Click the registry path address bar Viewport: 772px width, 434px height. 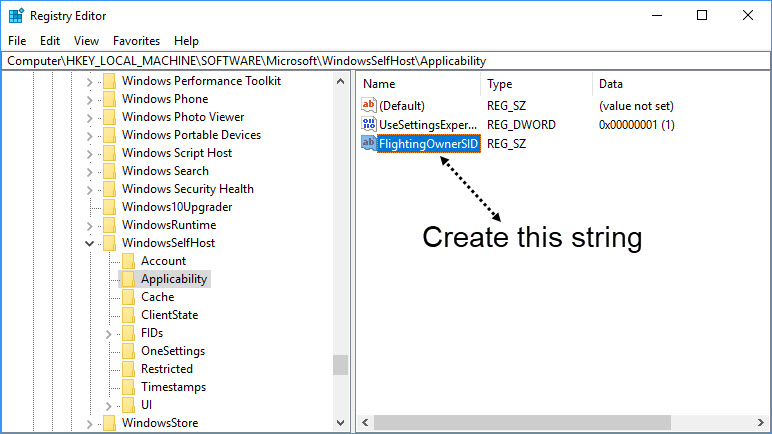pos(386,61)
